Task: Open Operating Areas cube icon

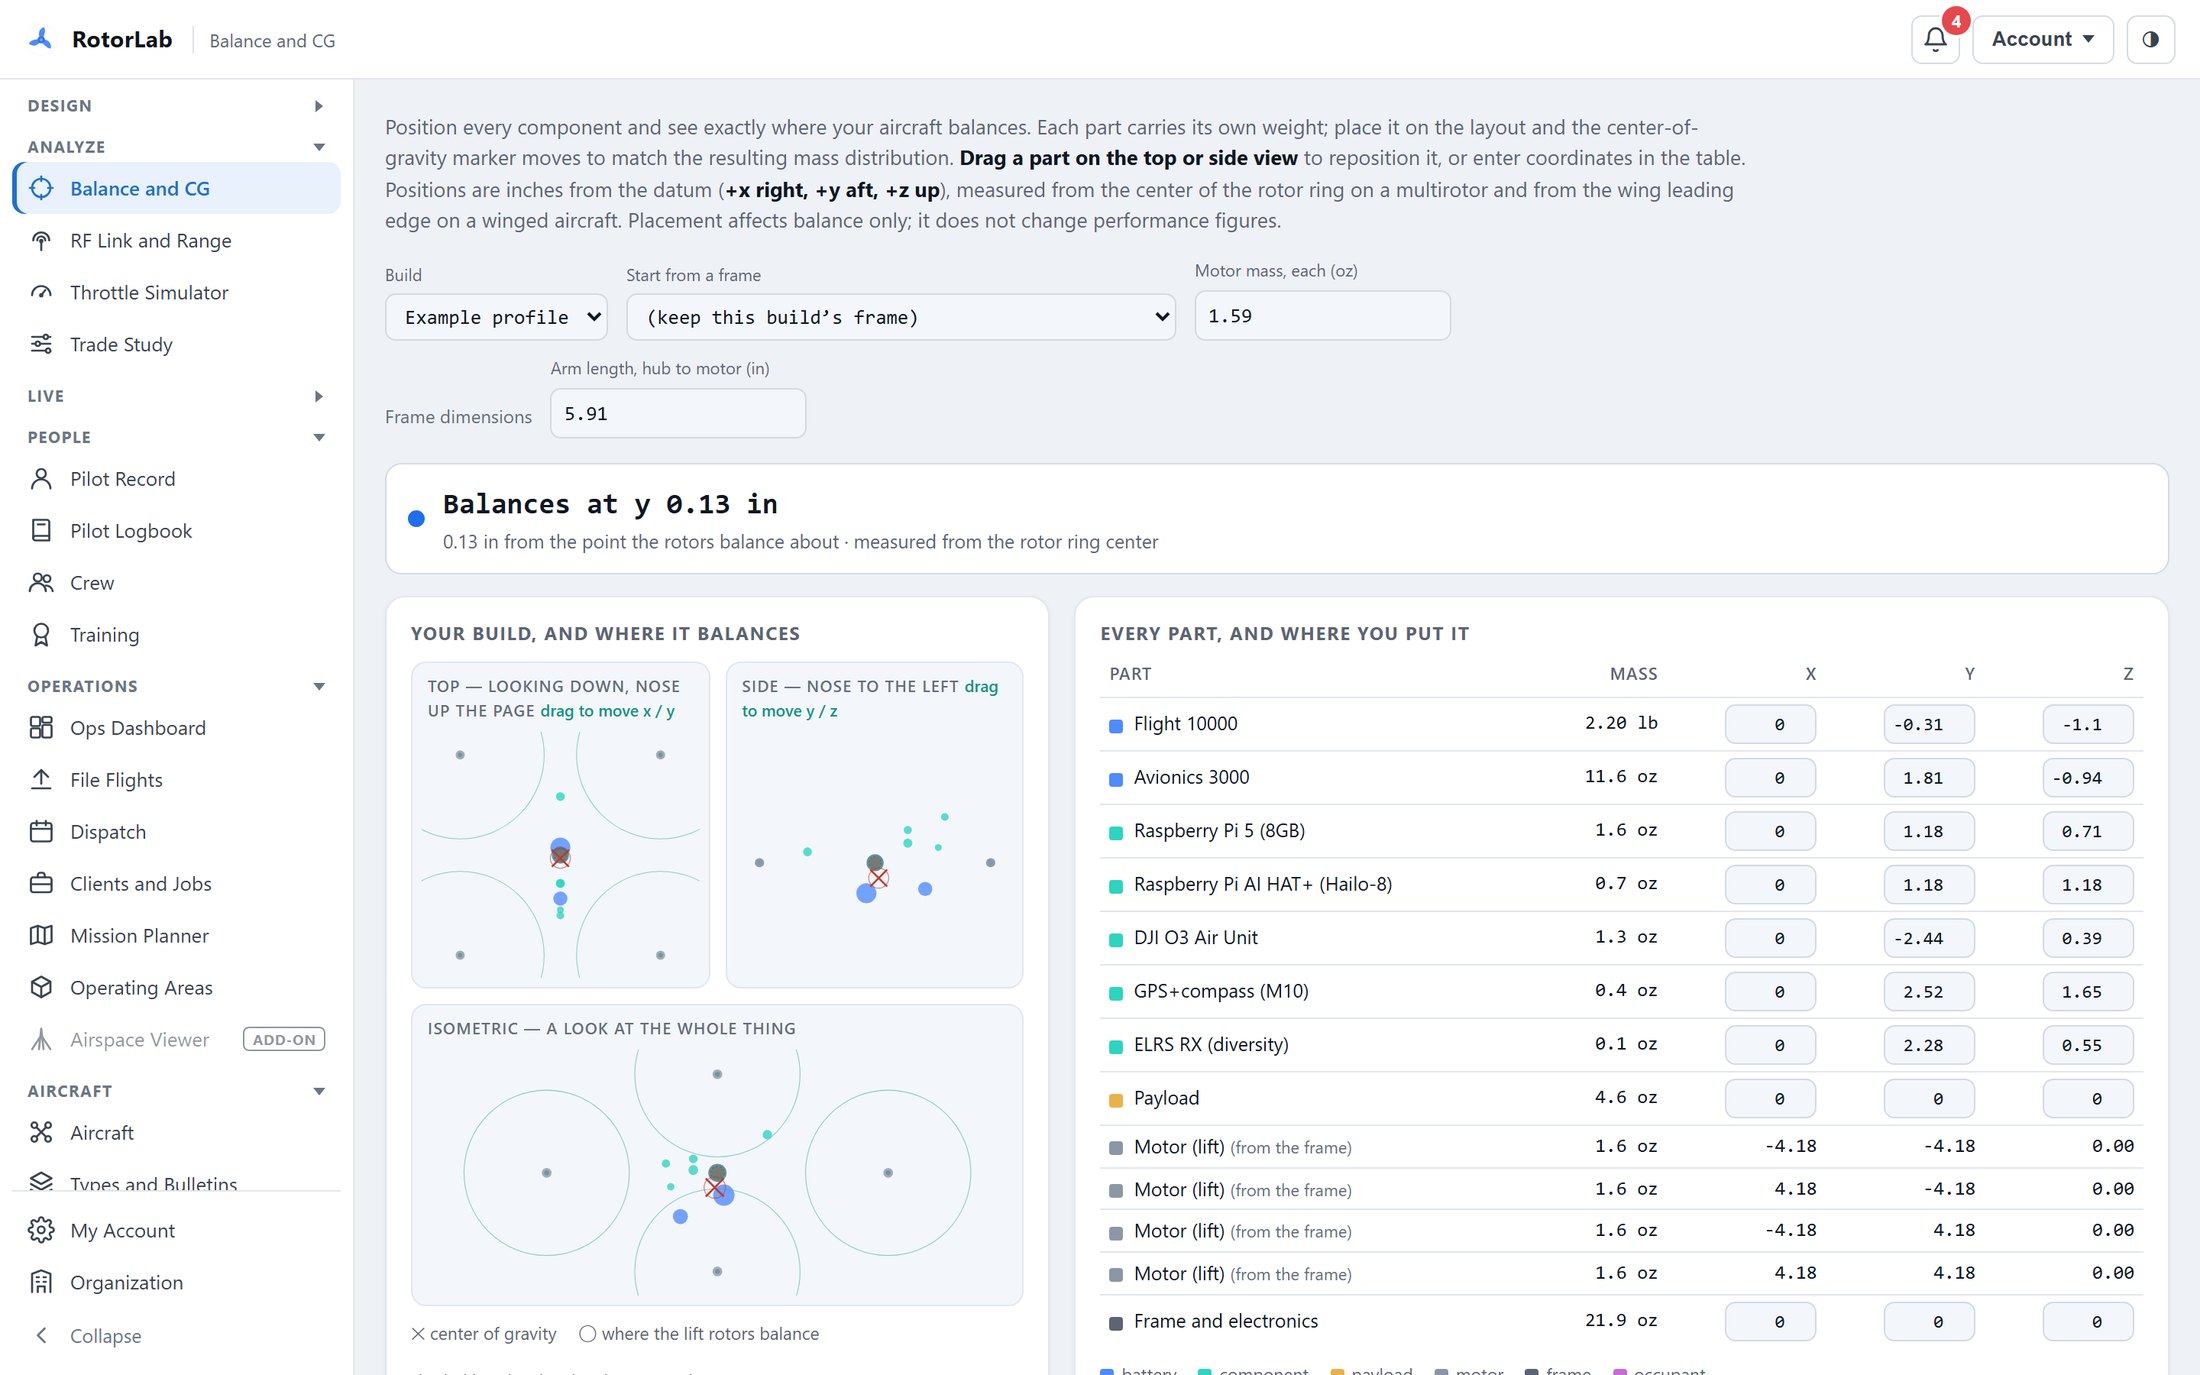Action: (x=41, y=988)
